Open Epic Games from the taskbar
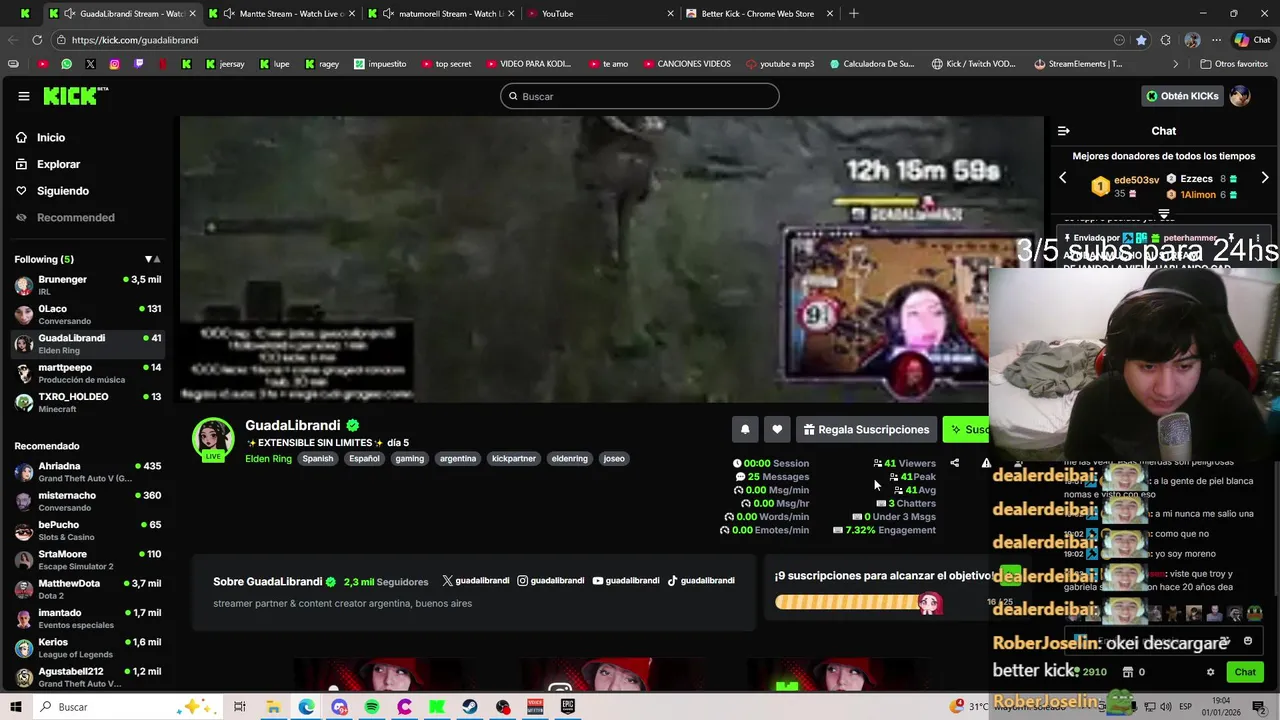1280x720 pixels. tap(568, 707)
